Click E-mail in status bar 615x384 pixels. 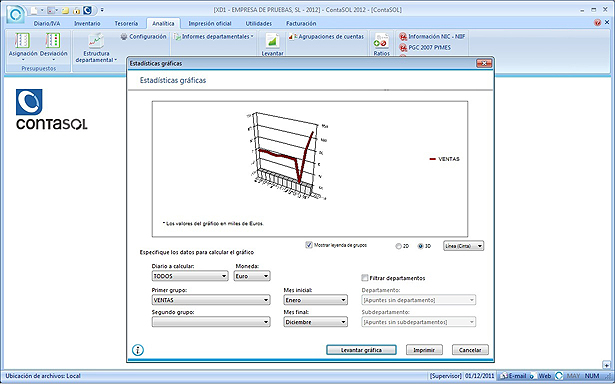(x=514, y=376)
